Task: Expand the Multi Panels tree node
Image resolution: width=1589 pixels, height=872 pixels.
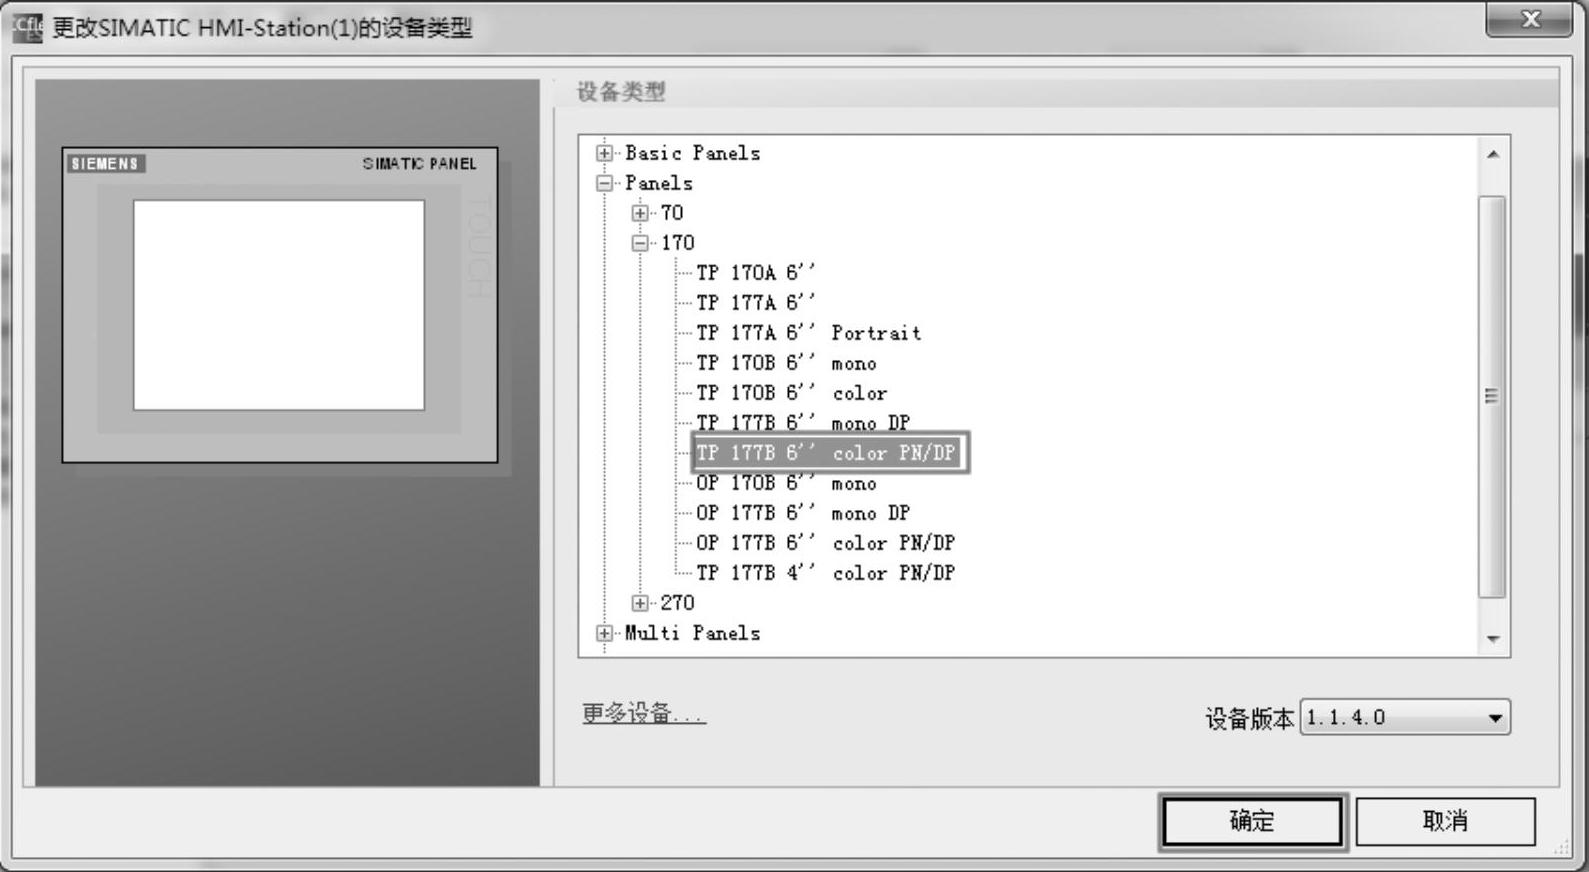Action: [604, 633]
